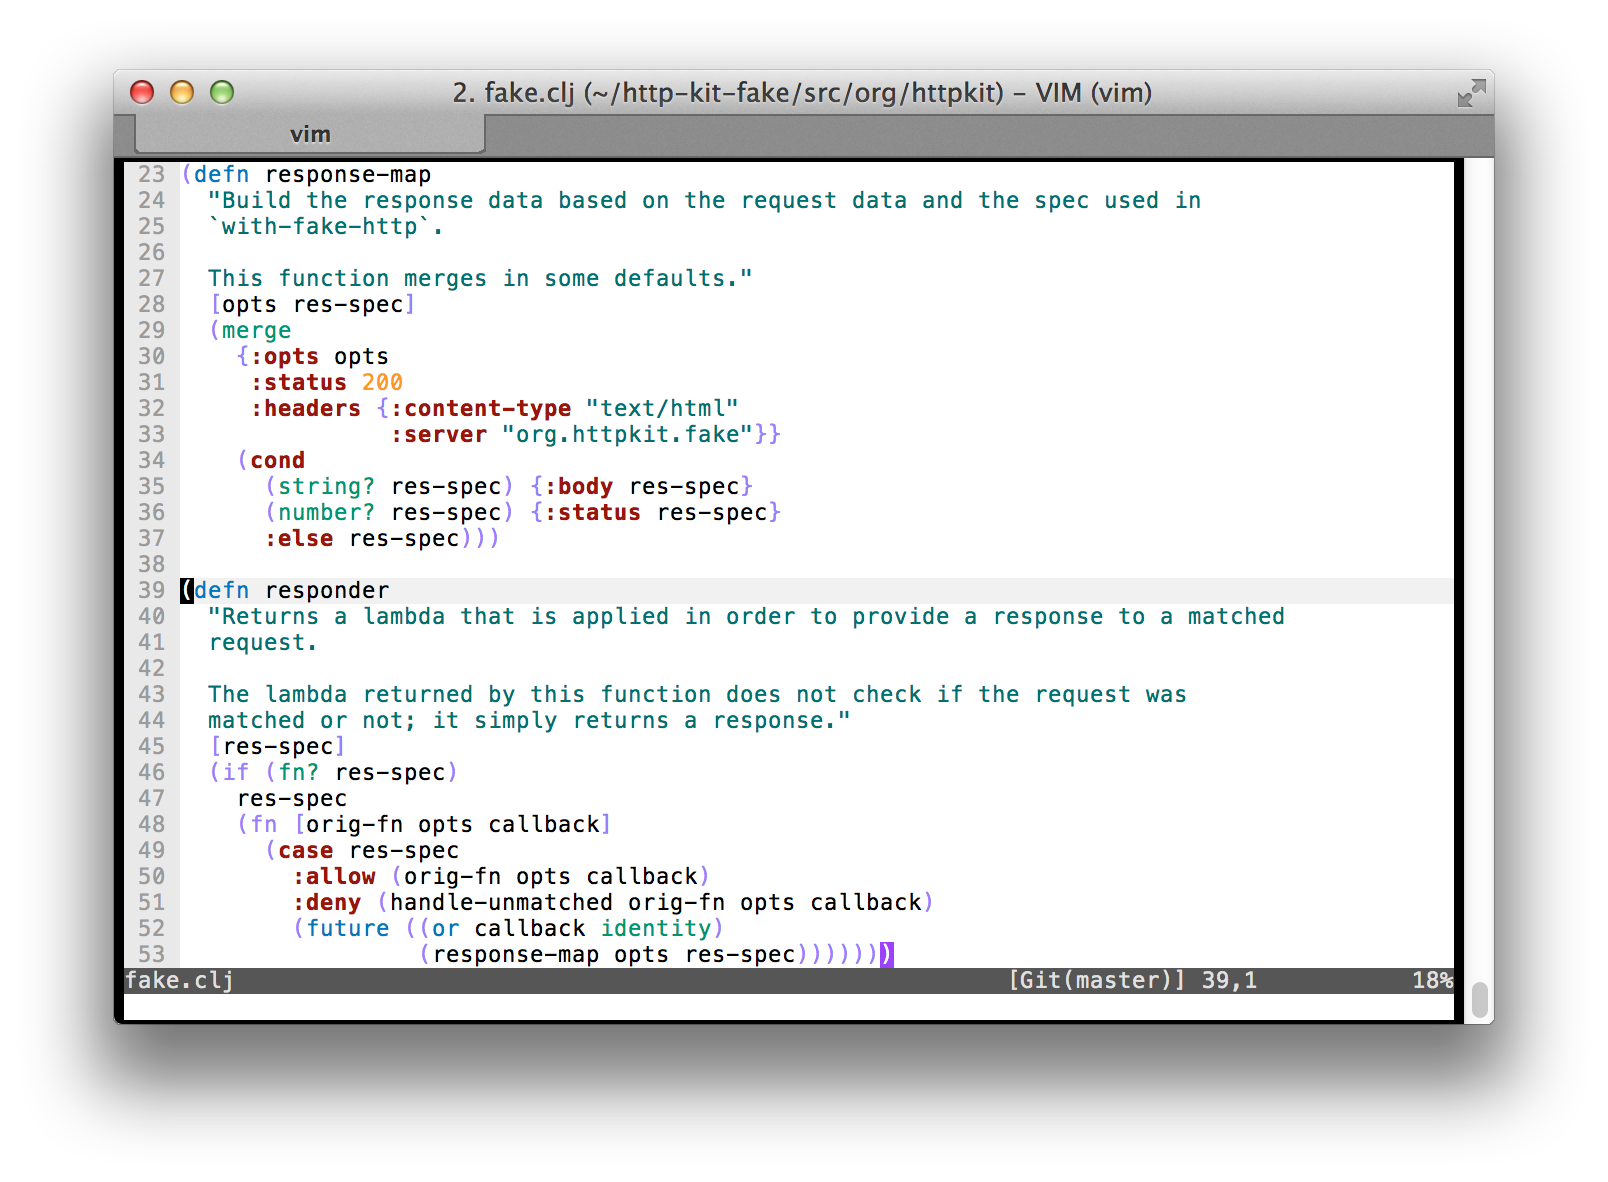
Task: Click 'number?' on line 36
Action: click(326, 512)
